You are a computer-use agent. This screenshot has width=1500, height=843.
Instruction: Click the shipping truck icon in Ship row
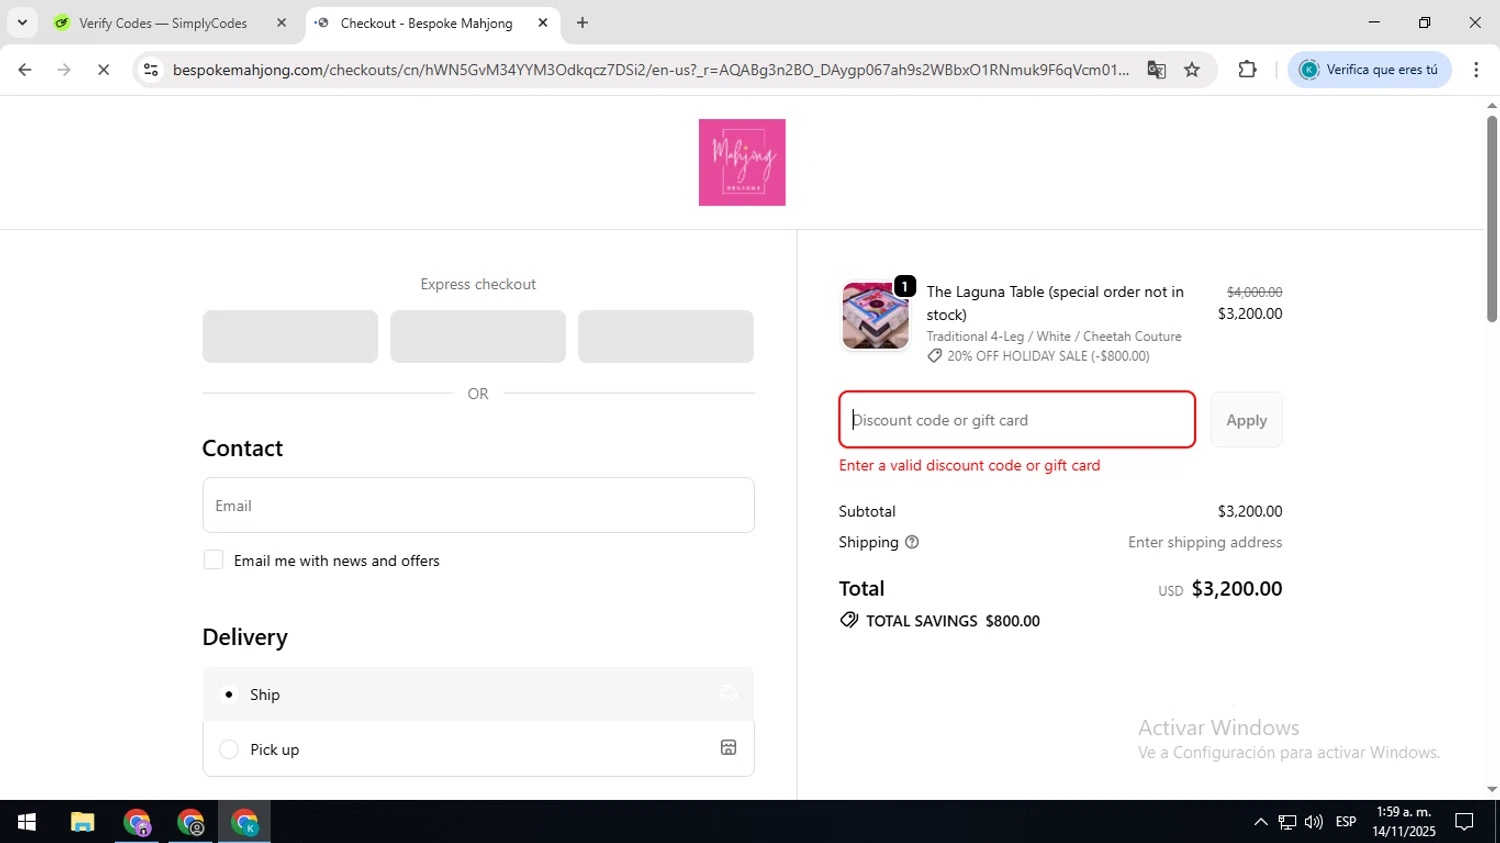tap(729, 693)
